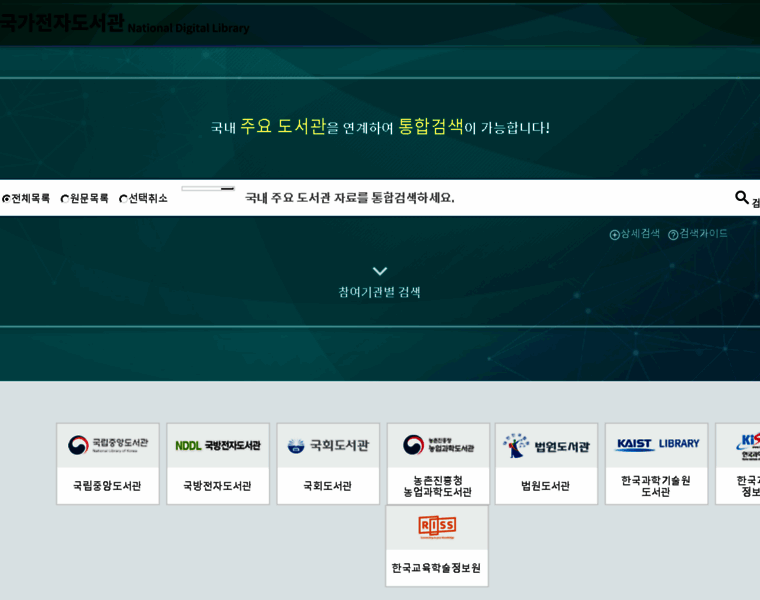This screenshot has width=760, height=600.
Task: Open 검색가이드 help icon link
Action: pyautogui.click(x=697, y=234)
